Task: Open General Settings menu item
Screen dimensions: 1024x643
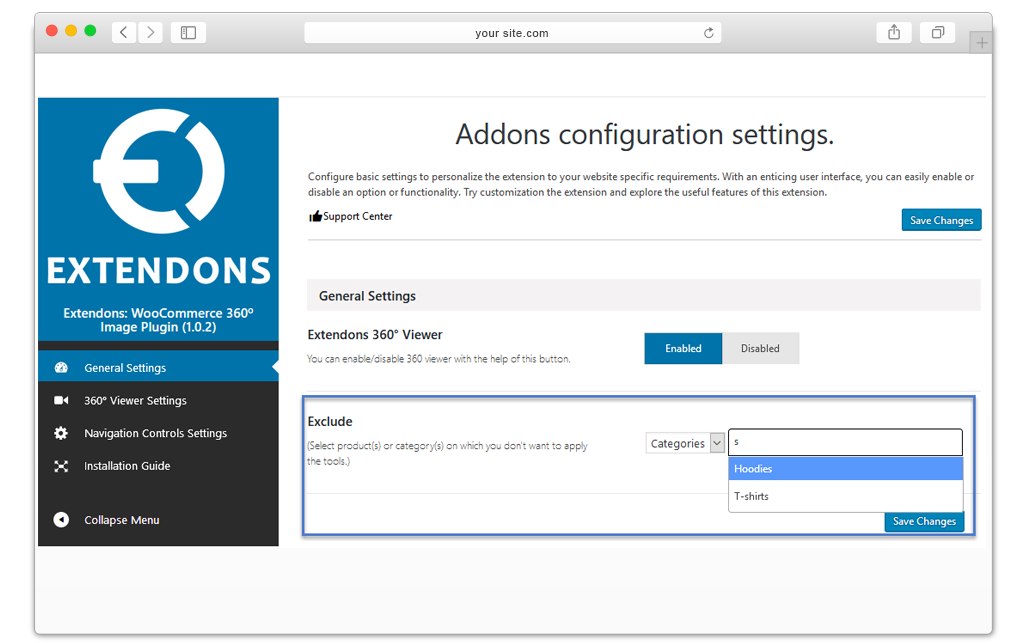Action: [158, 368]
